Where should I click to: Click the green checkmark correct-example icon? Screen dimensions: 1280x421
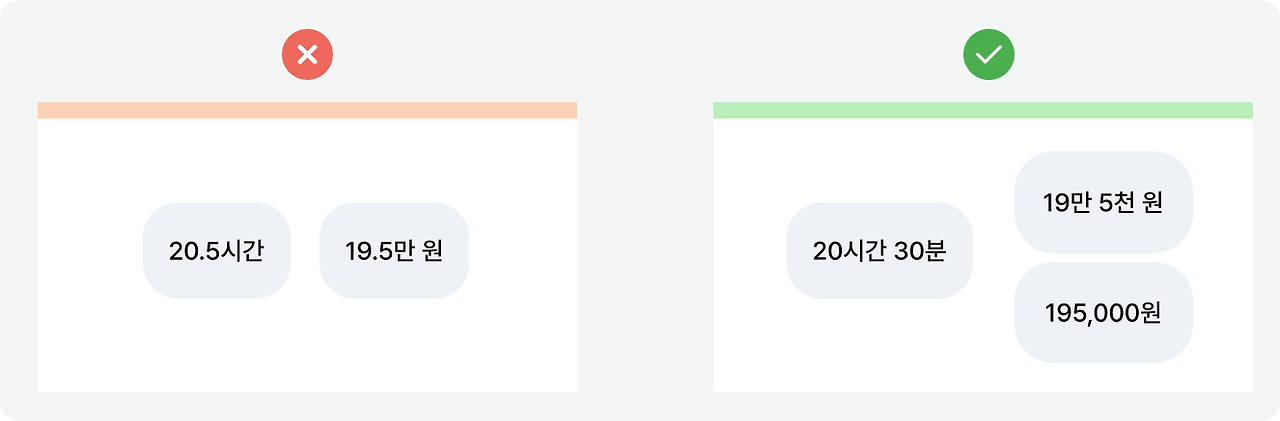coord(988,55)
